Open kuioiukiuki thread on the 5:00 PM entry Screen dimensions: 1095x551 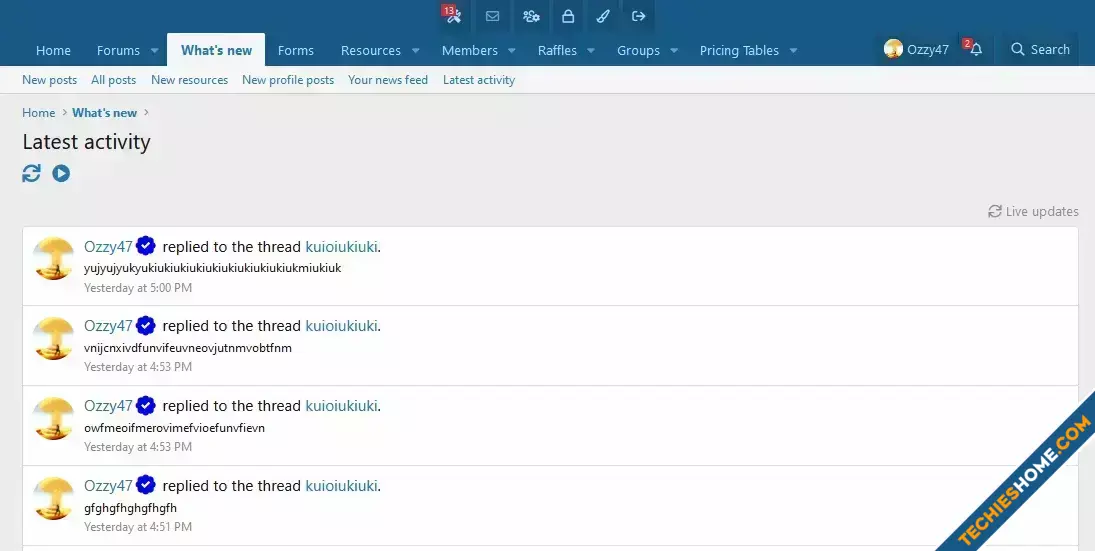(x=341, y=247)
